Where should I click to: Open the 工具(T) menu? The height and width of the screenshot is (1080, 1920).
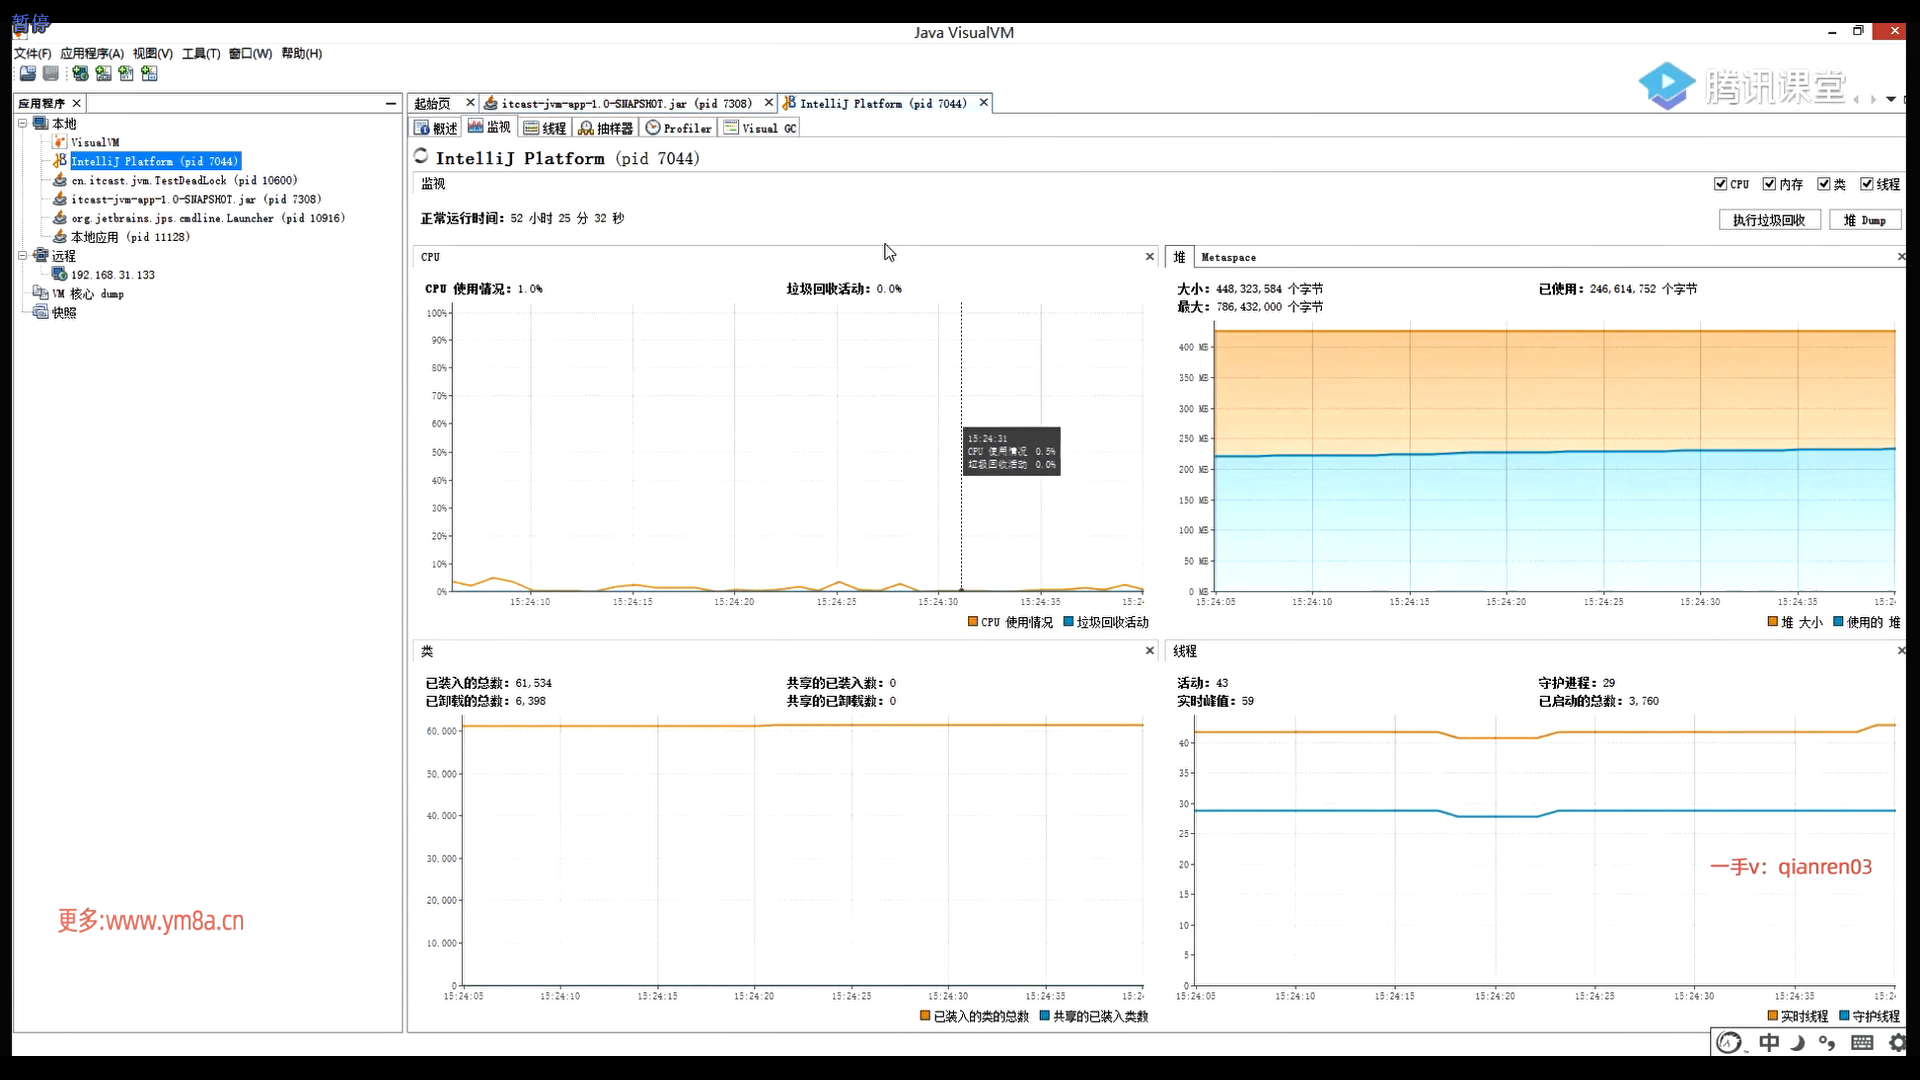click(200, 53)
